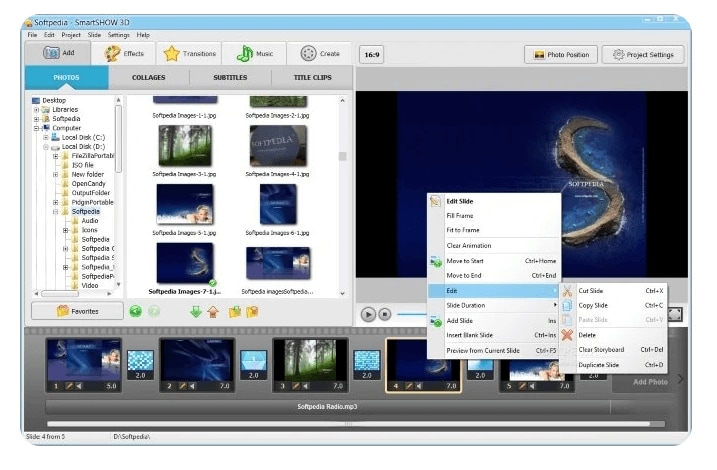Open the Settings menu
This screenshot has width=717, height=470.
click(x=118, y=35)
